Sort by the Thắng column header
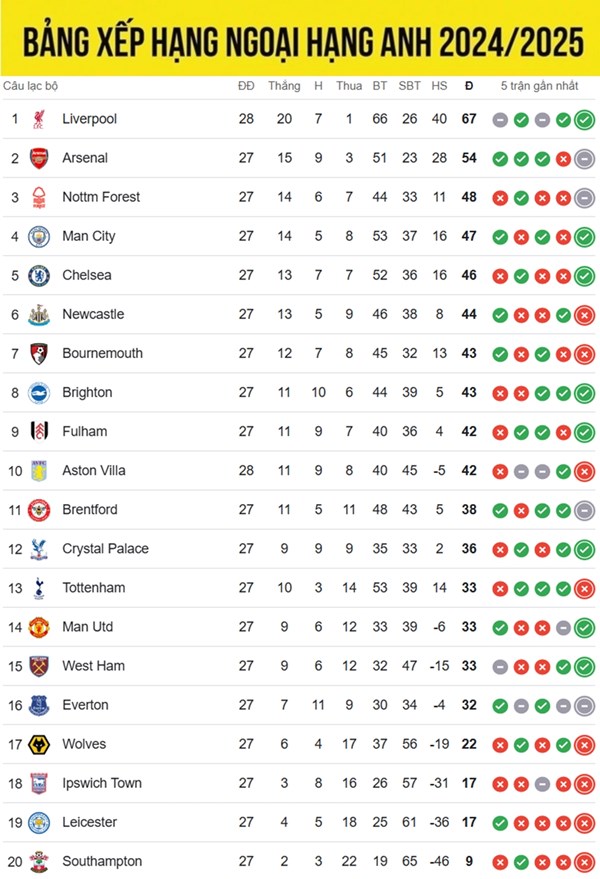The height and width of the screenshot is (879, 600). 284,86
